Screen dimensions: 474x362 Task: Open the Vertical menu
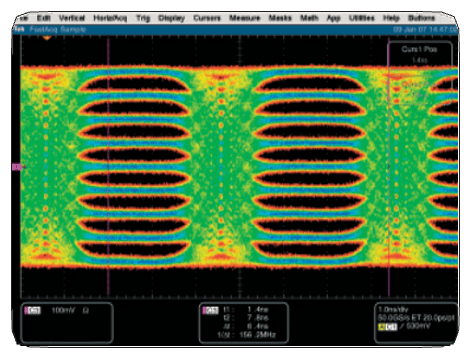click(x=72, y=18)
